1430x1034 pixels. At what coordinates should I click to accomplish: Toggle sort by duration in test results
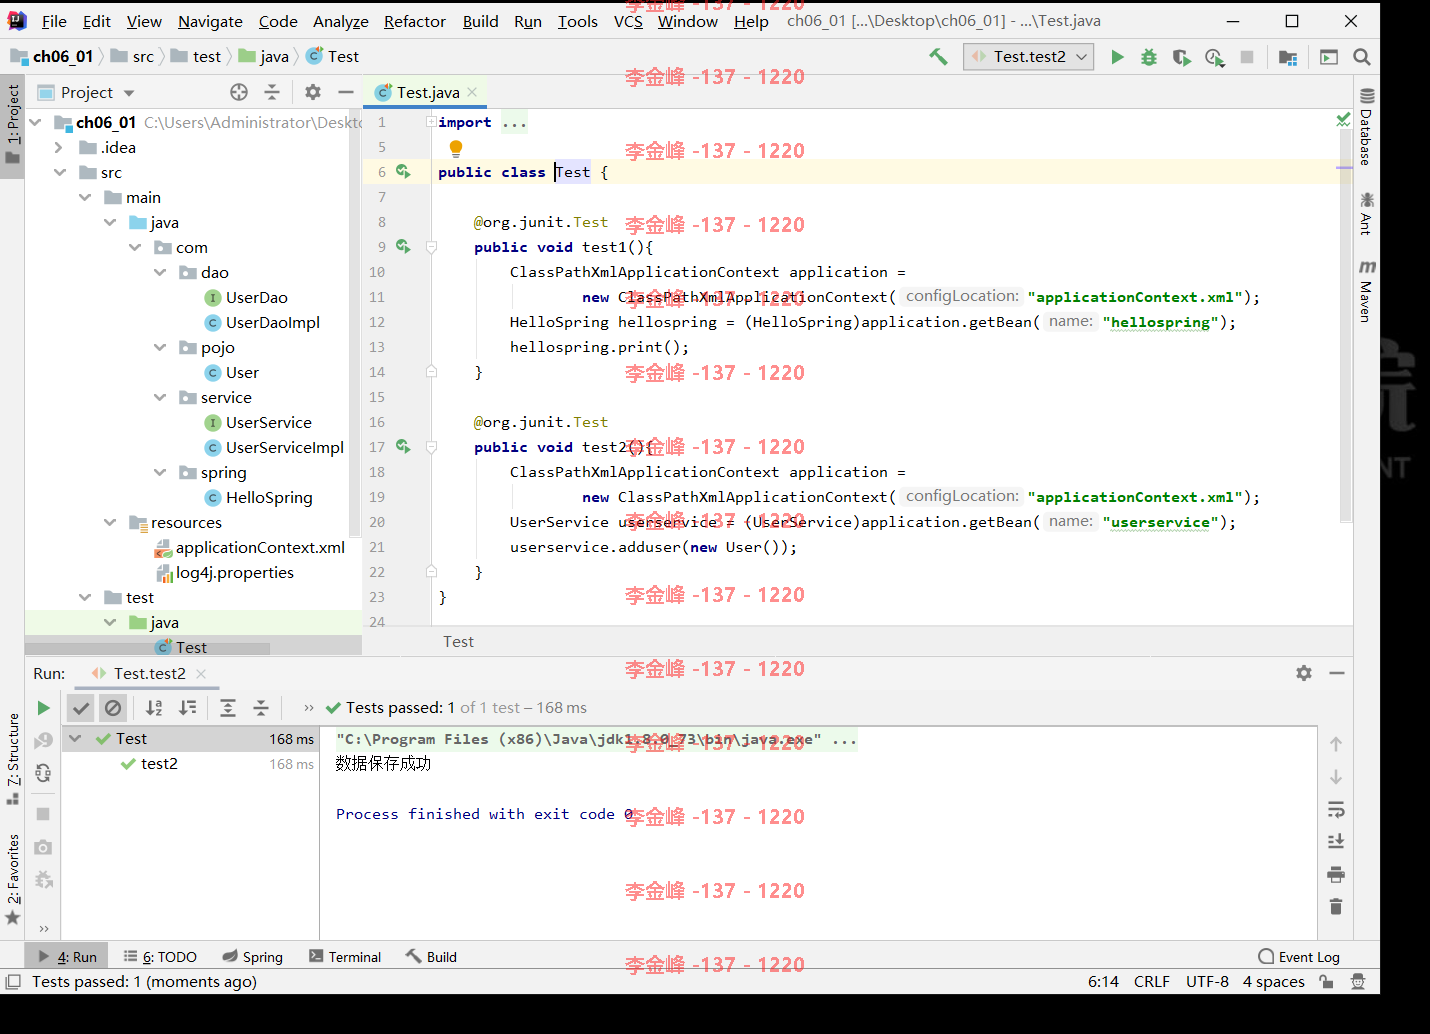(x=187, y=708)
